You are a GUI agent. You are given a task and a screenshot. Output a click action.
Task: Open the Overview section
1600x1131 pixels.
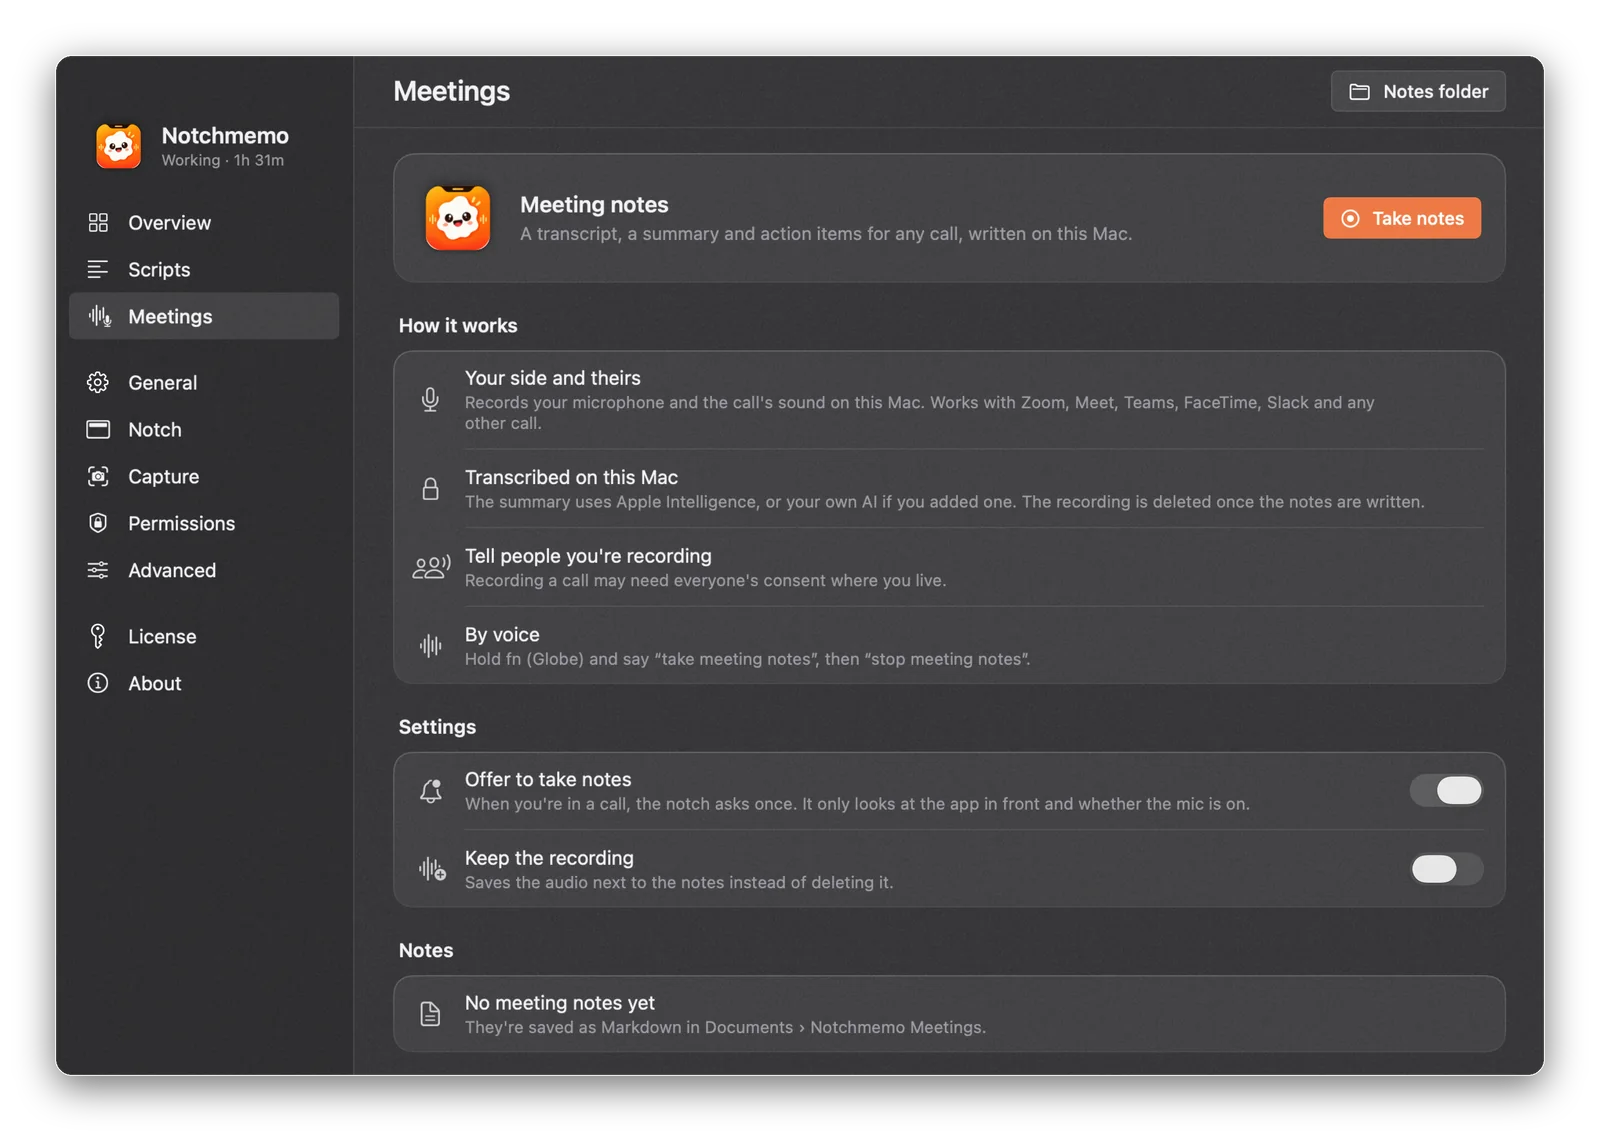[x=204, y=222]
